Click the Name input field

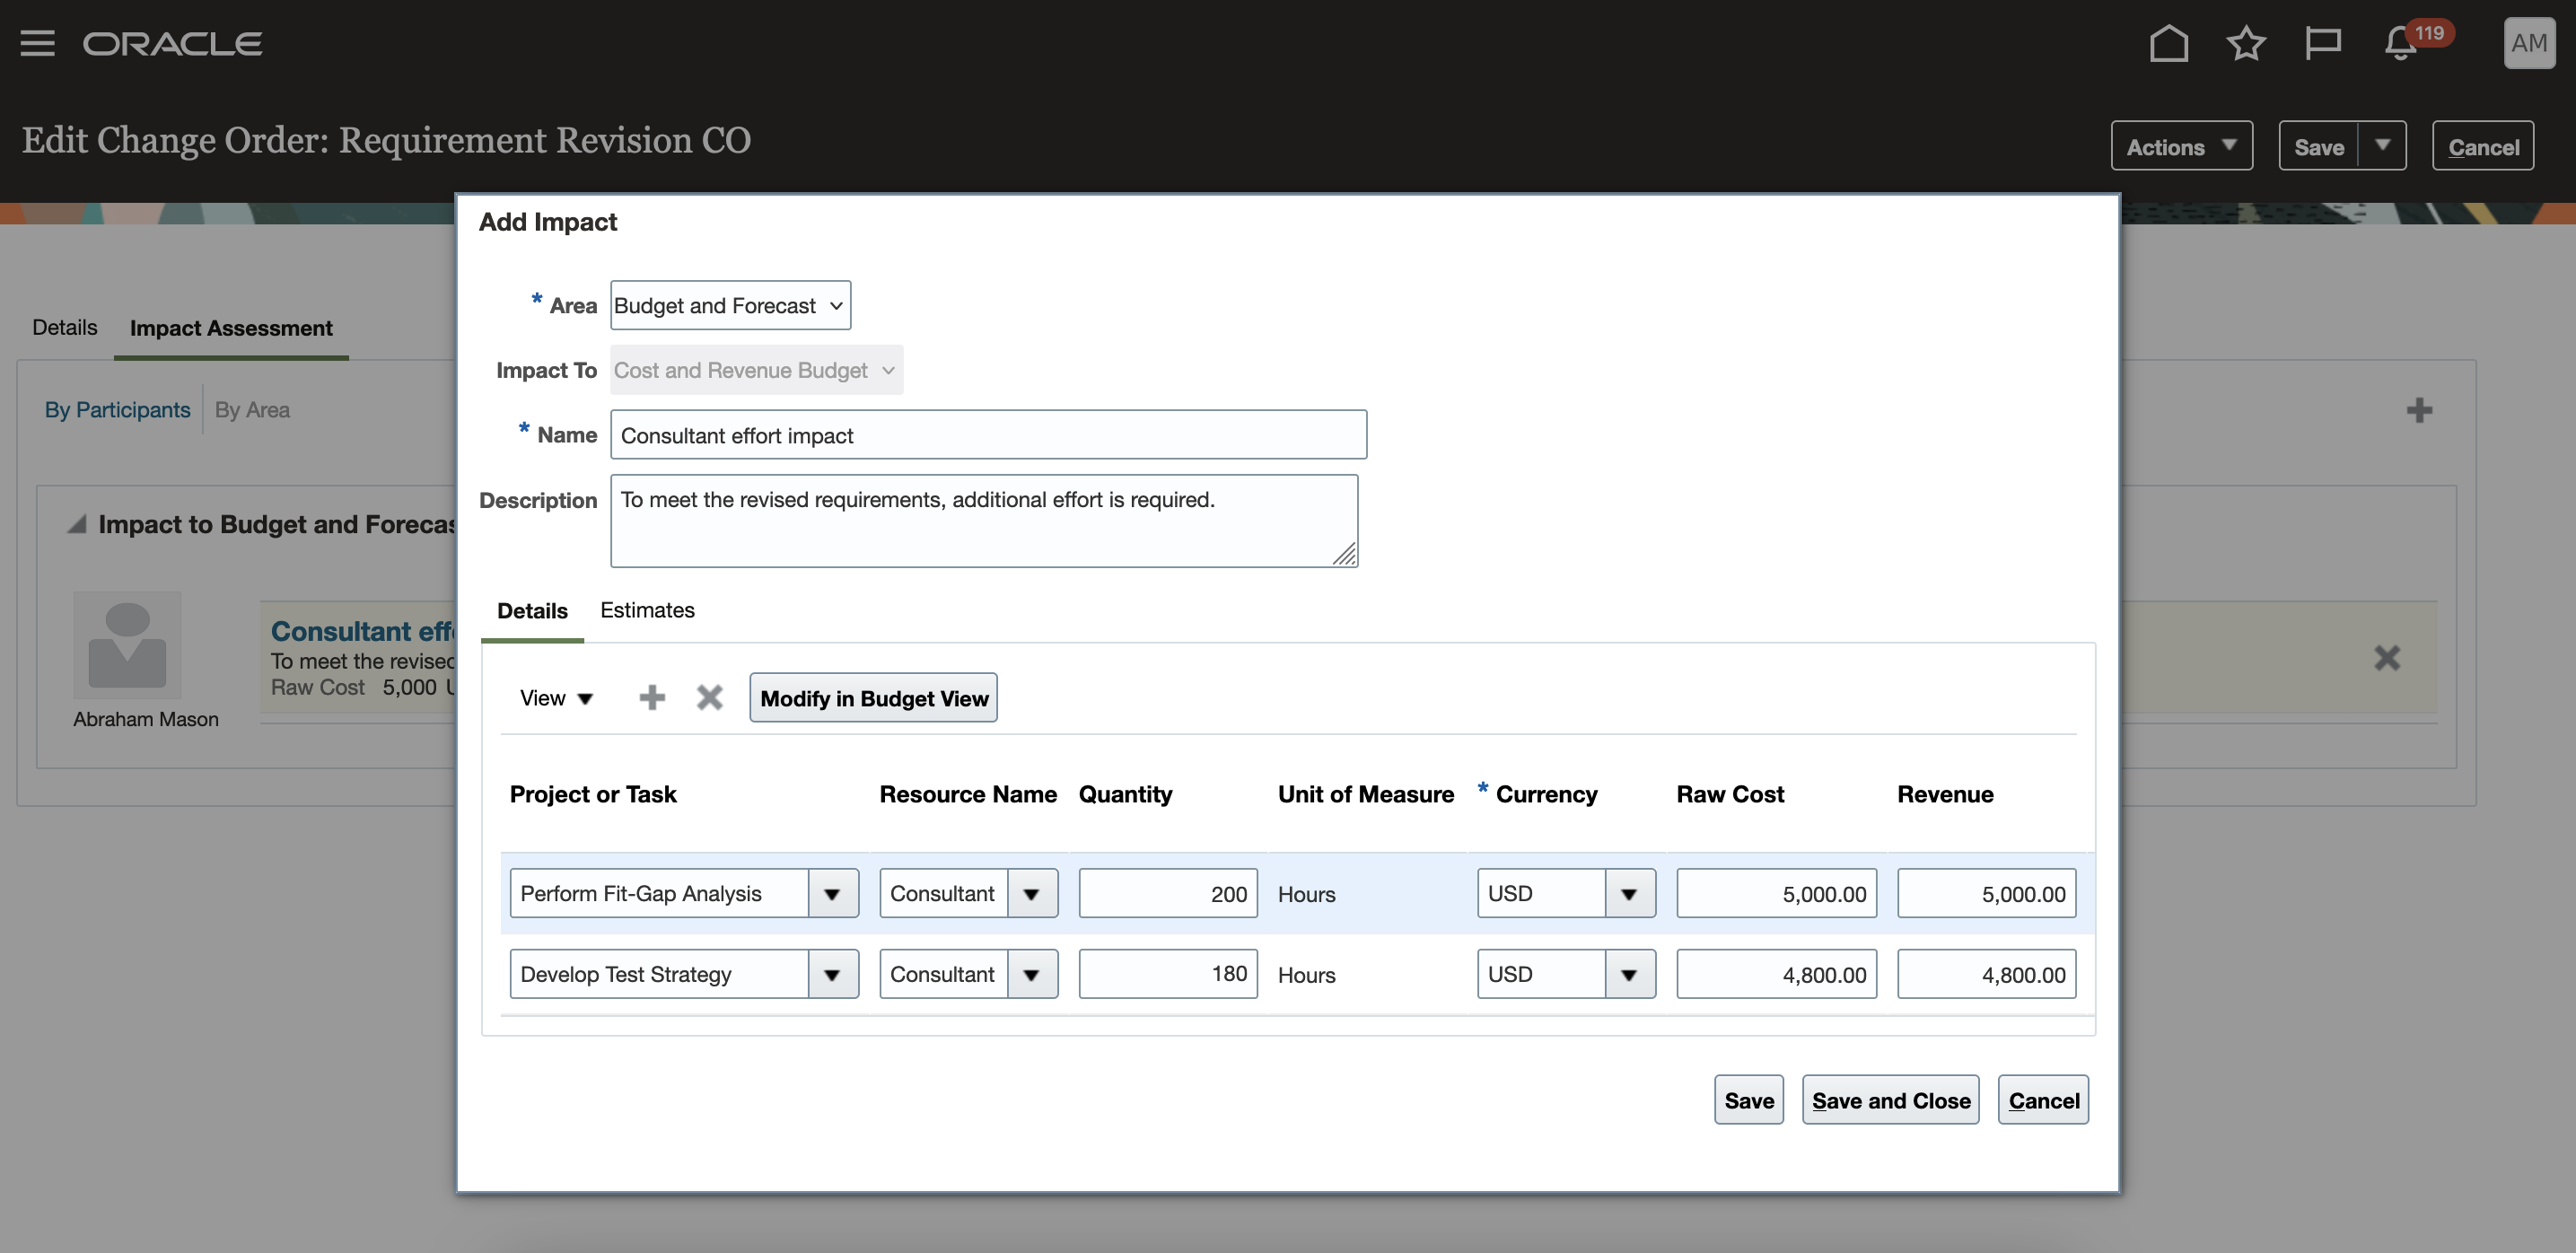pyautogui.click(x=988, y=435)
